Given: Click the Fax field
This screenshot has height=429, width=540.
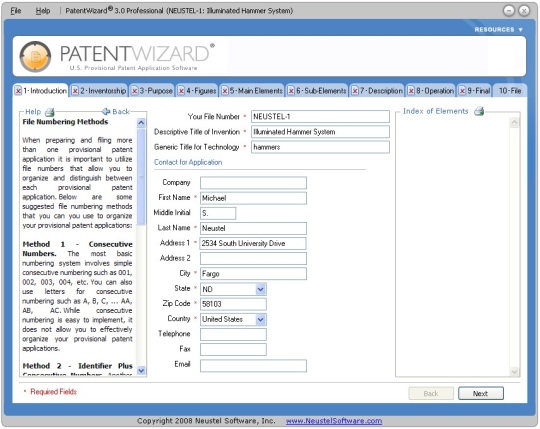Looking at the screenshot, I should pos(233,349).
